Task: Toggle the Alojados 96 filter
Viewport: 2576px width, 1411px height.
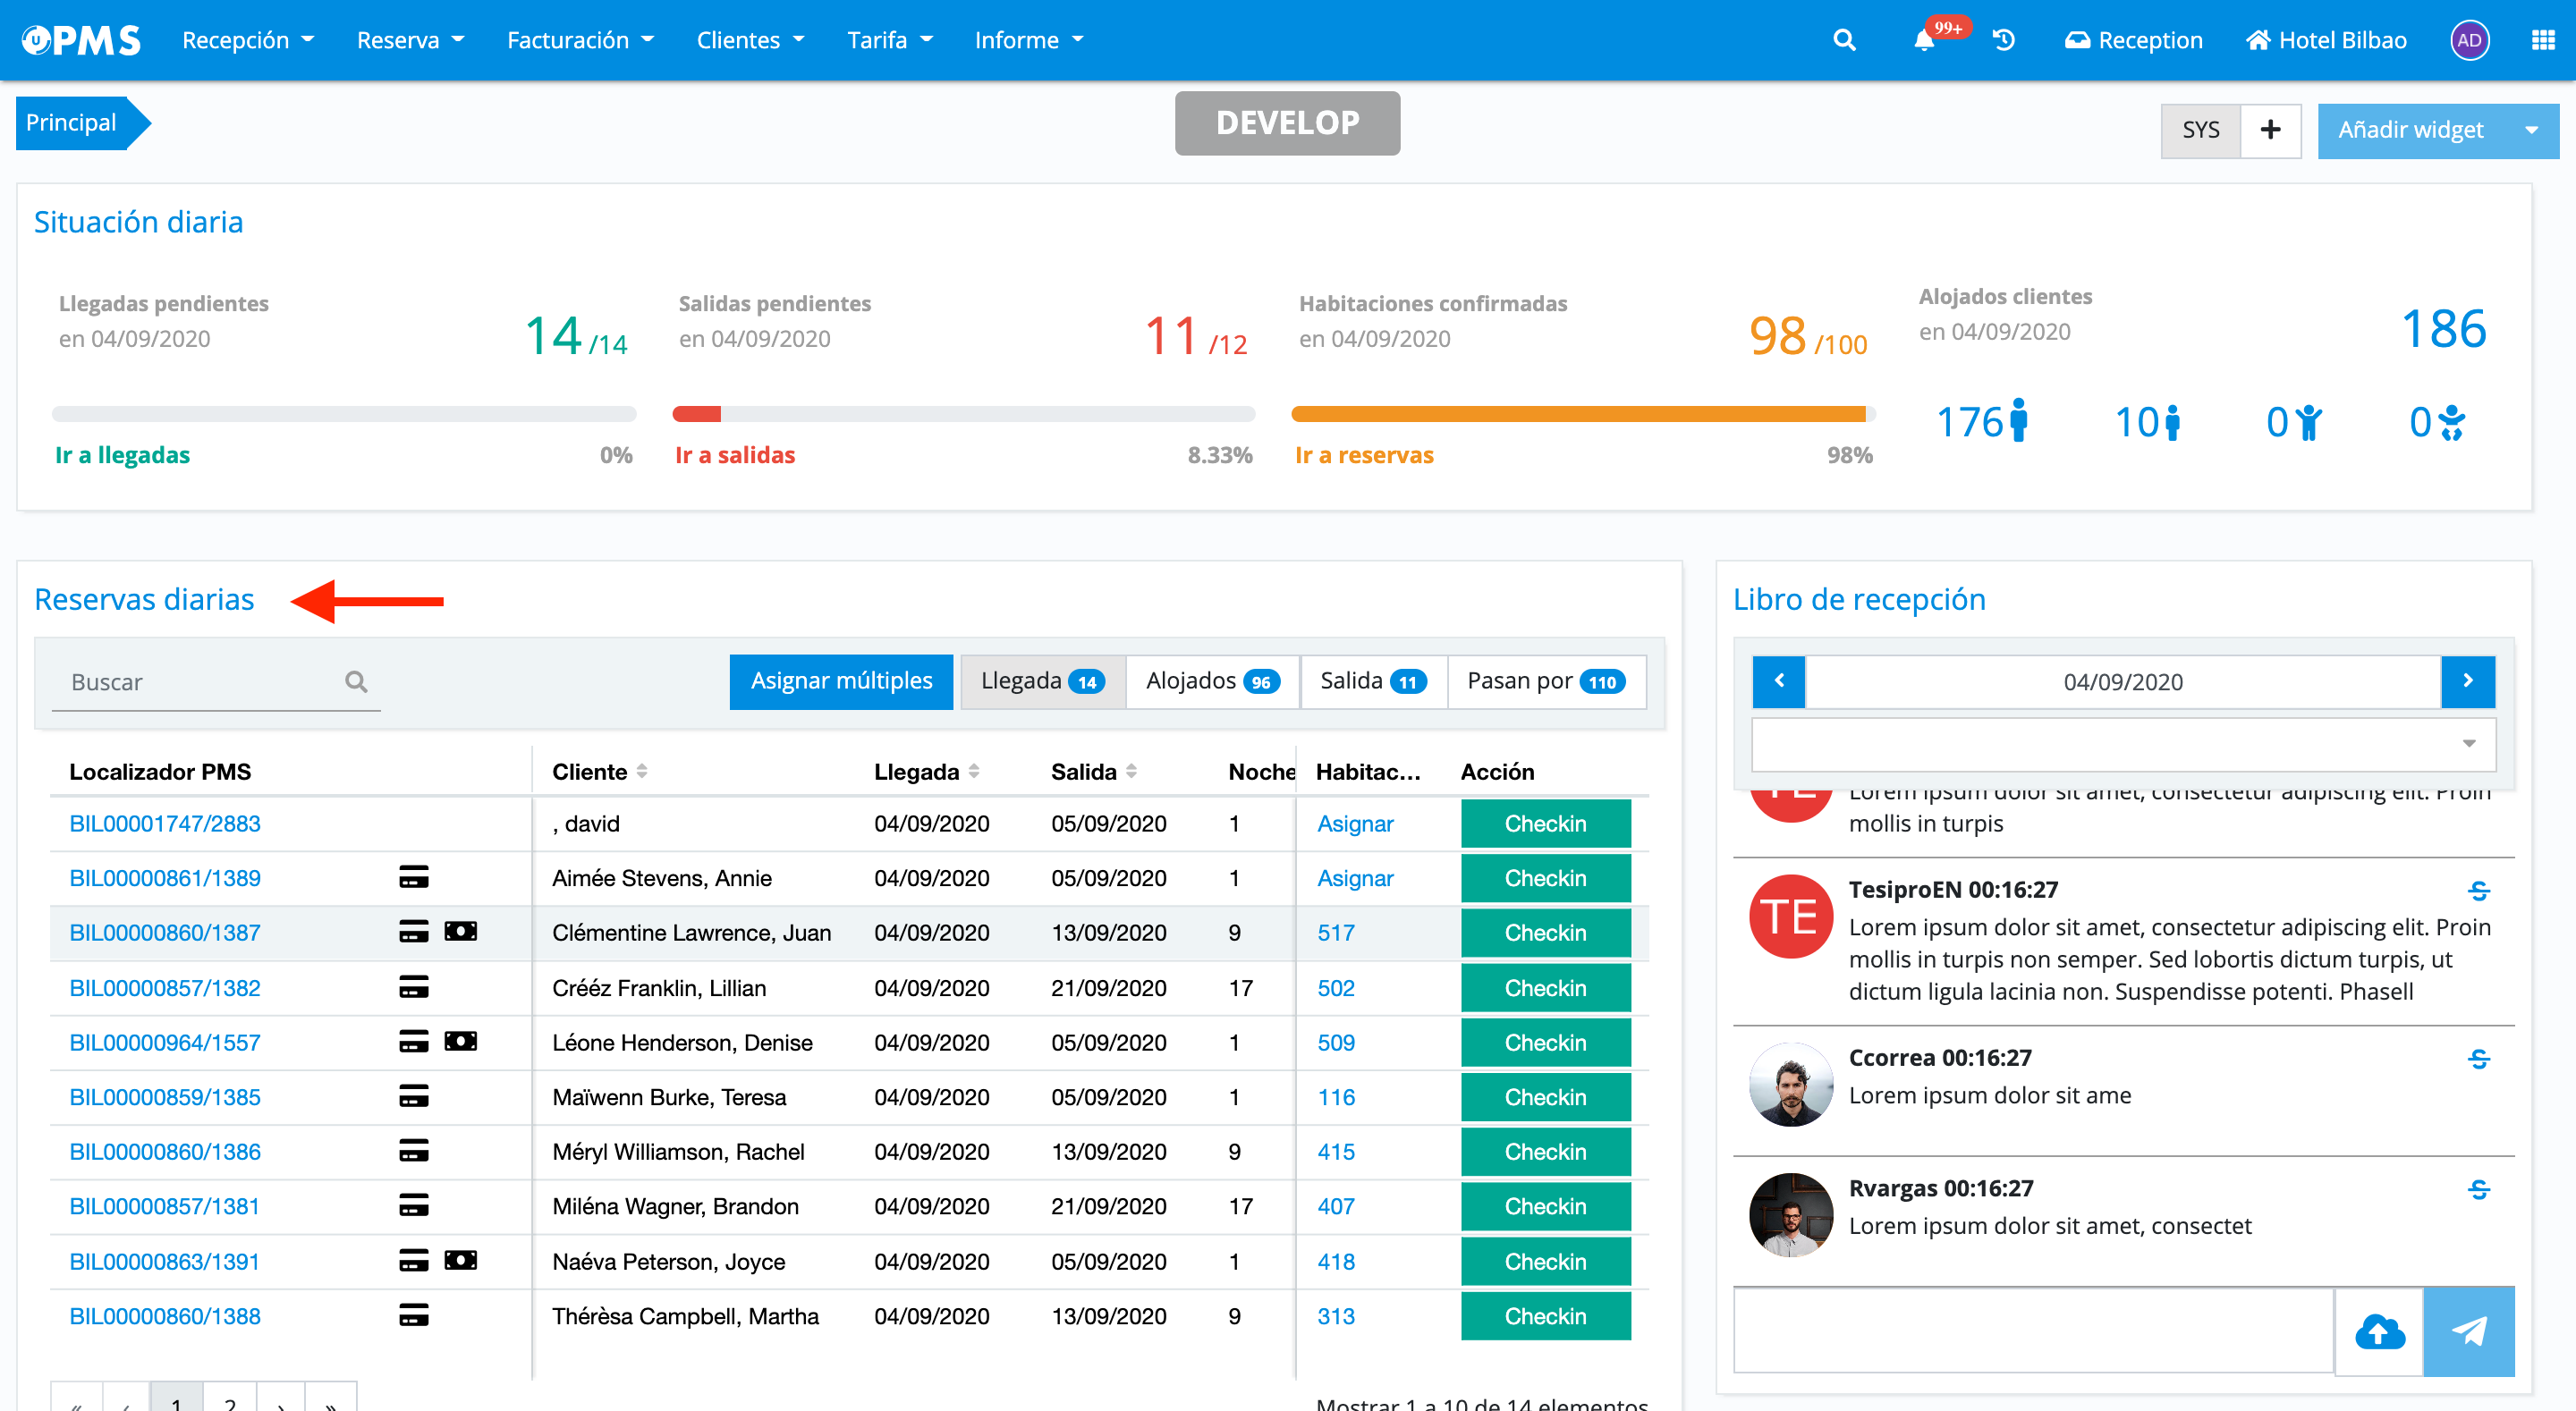Action: pyautogui.click(x=1212, y=681)
